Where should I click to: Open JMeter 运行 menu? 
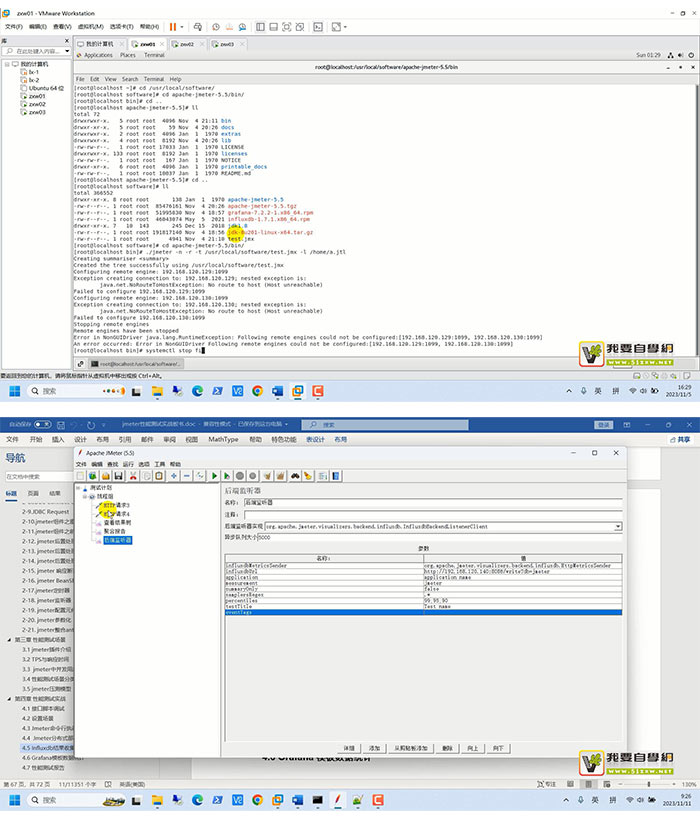pyautogui.click(x=128, y=464)
